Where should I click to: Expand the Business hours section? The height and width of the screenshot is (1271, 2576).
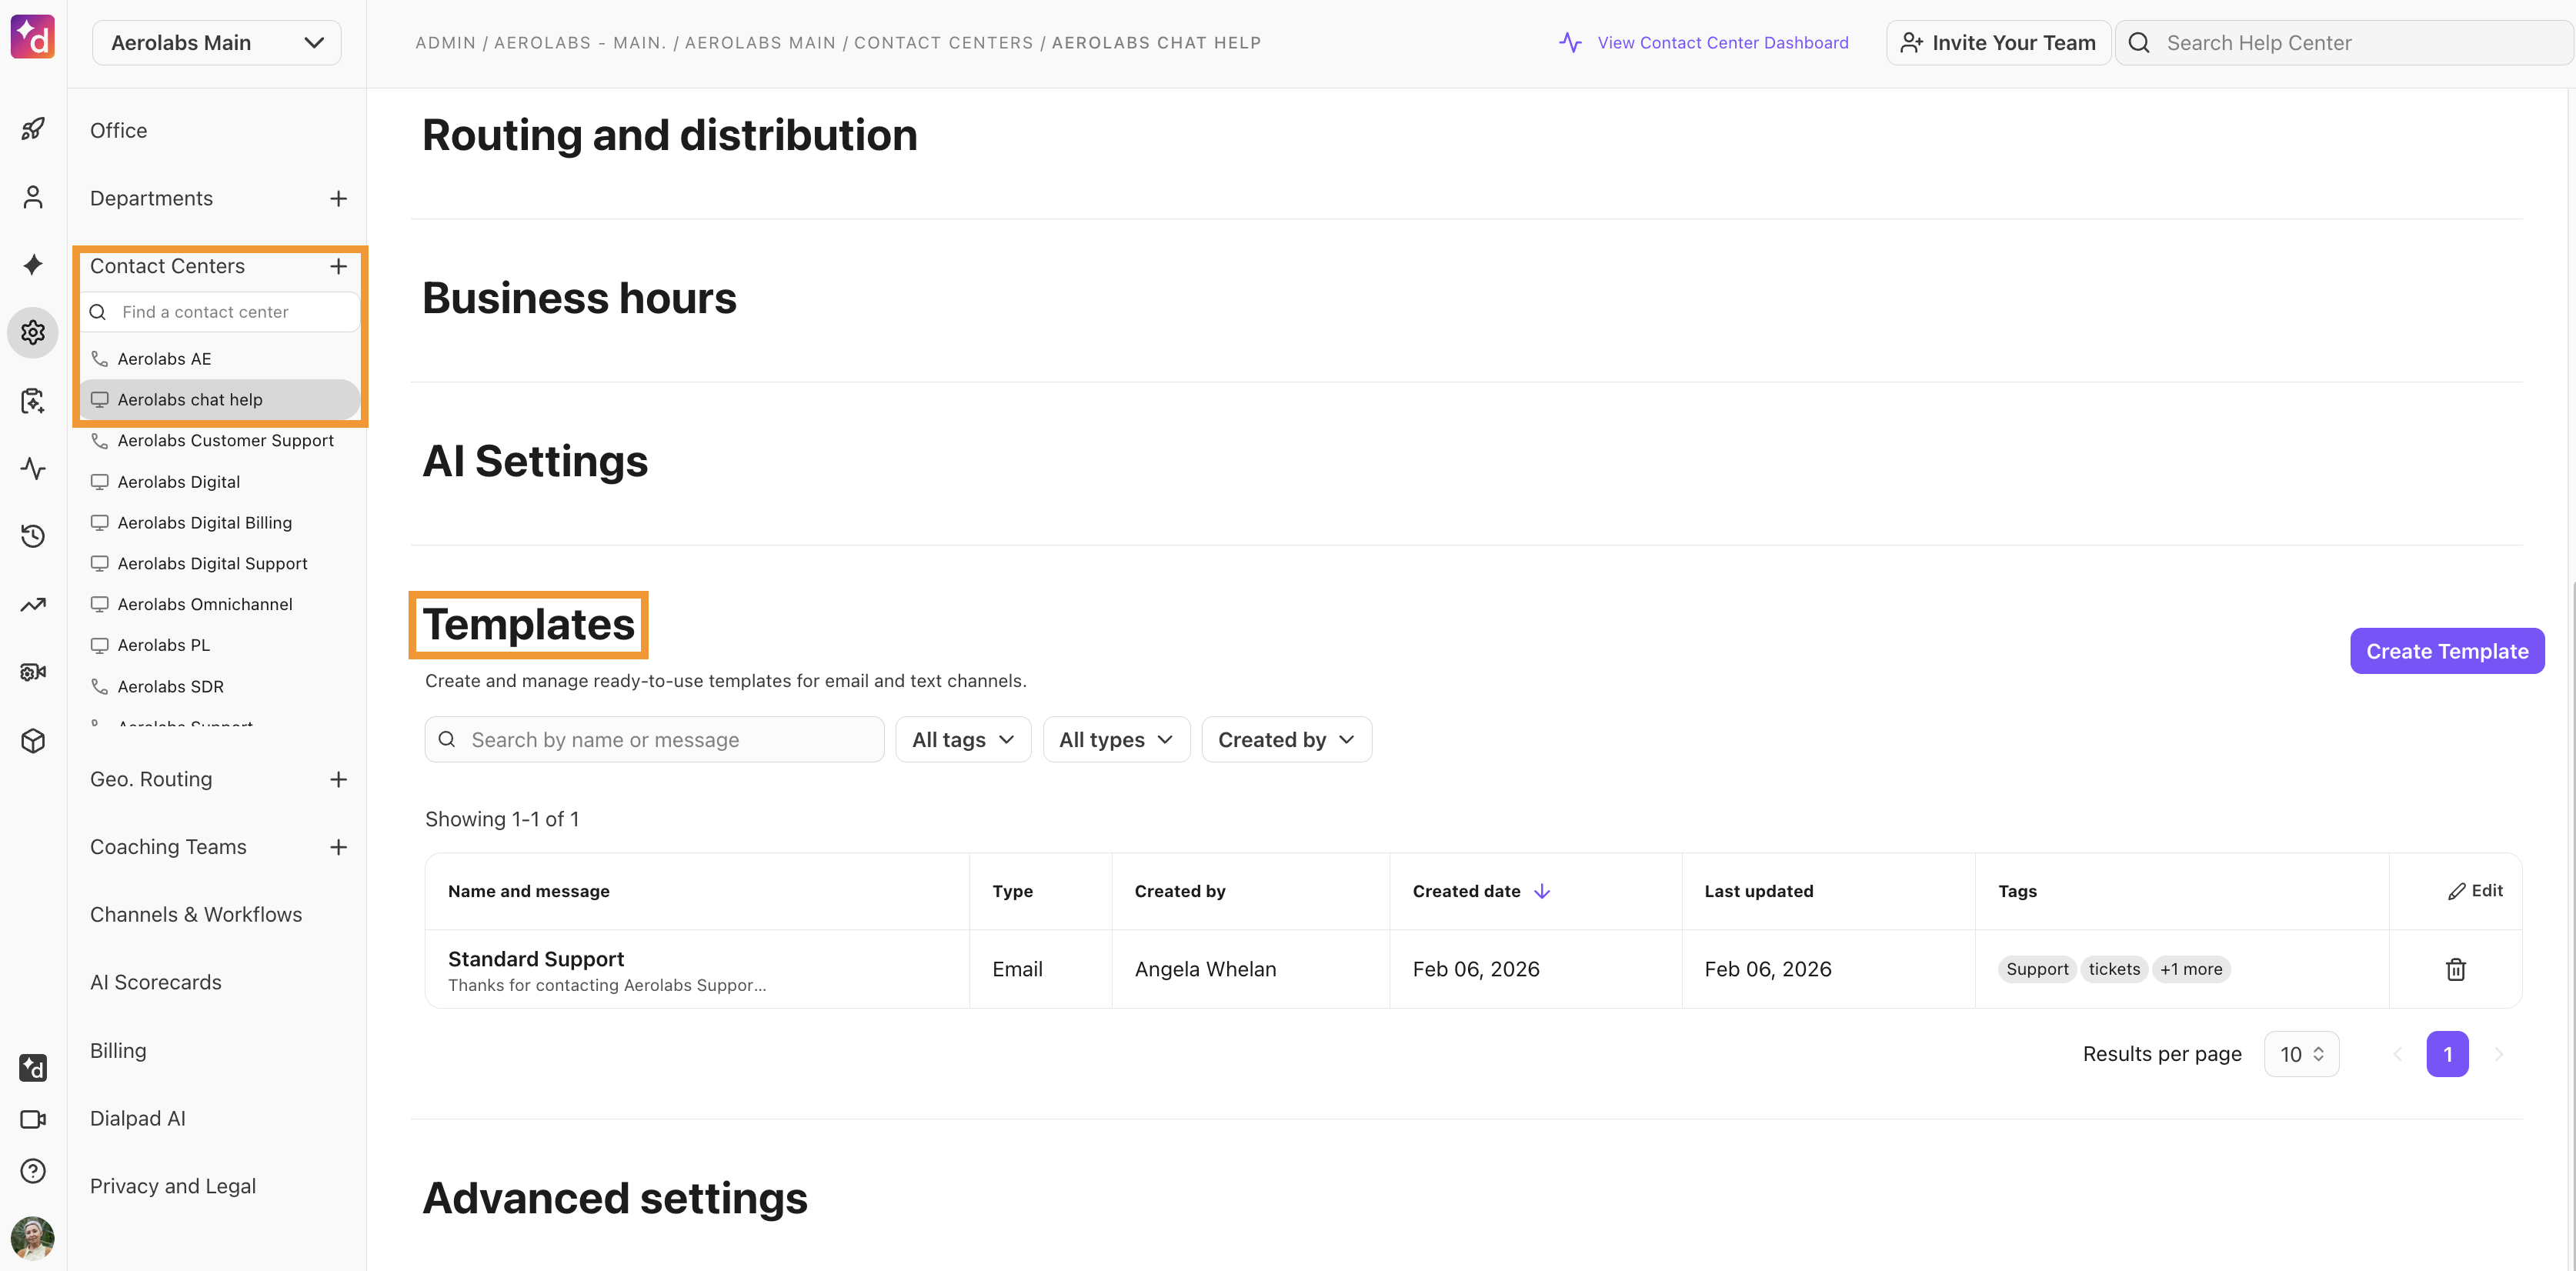click(579, 298)
